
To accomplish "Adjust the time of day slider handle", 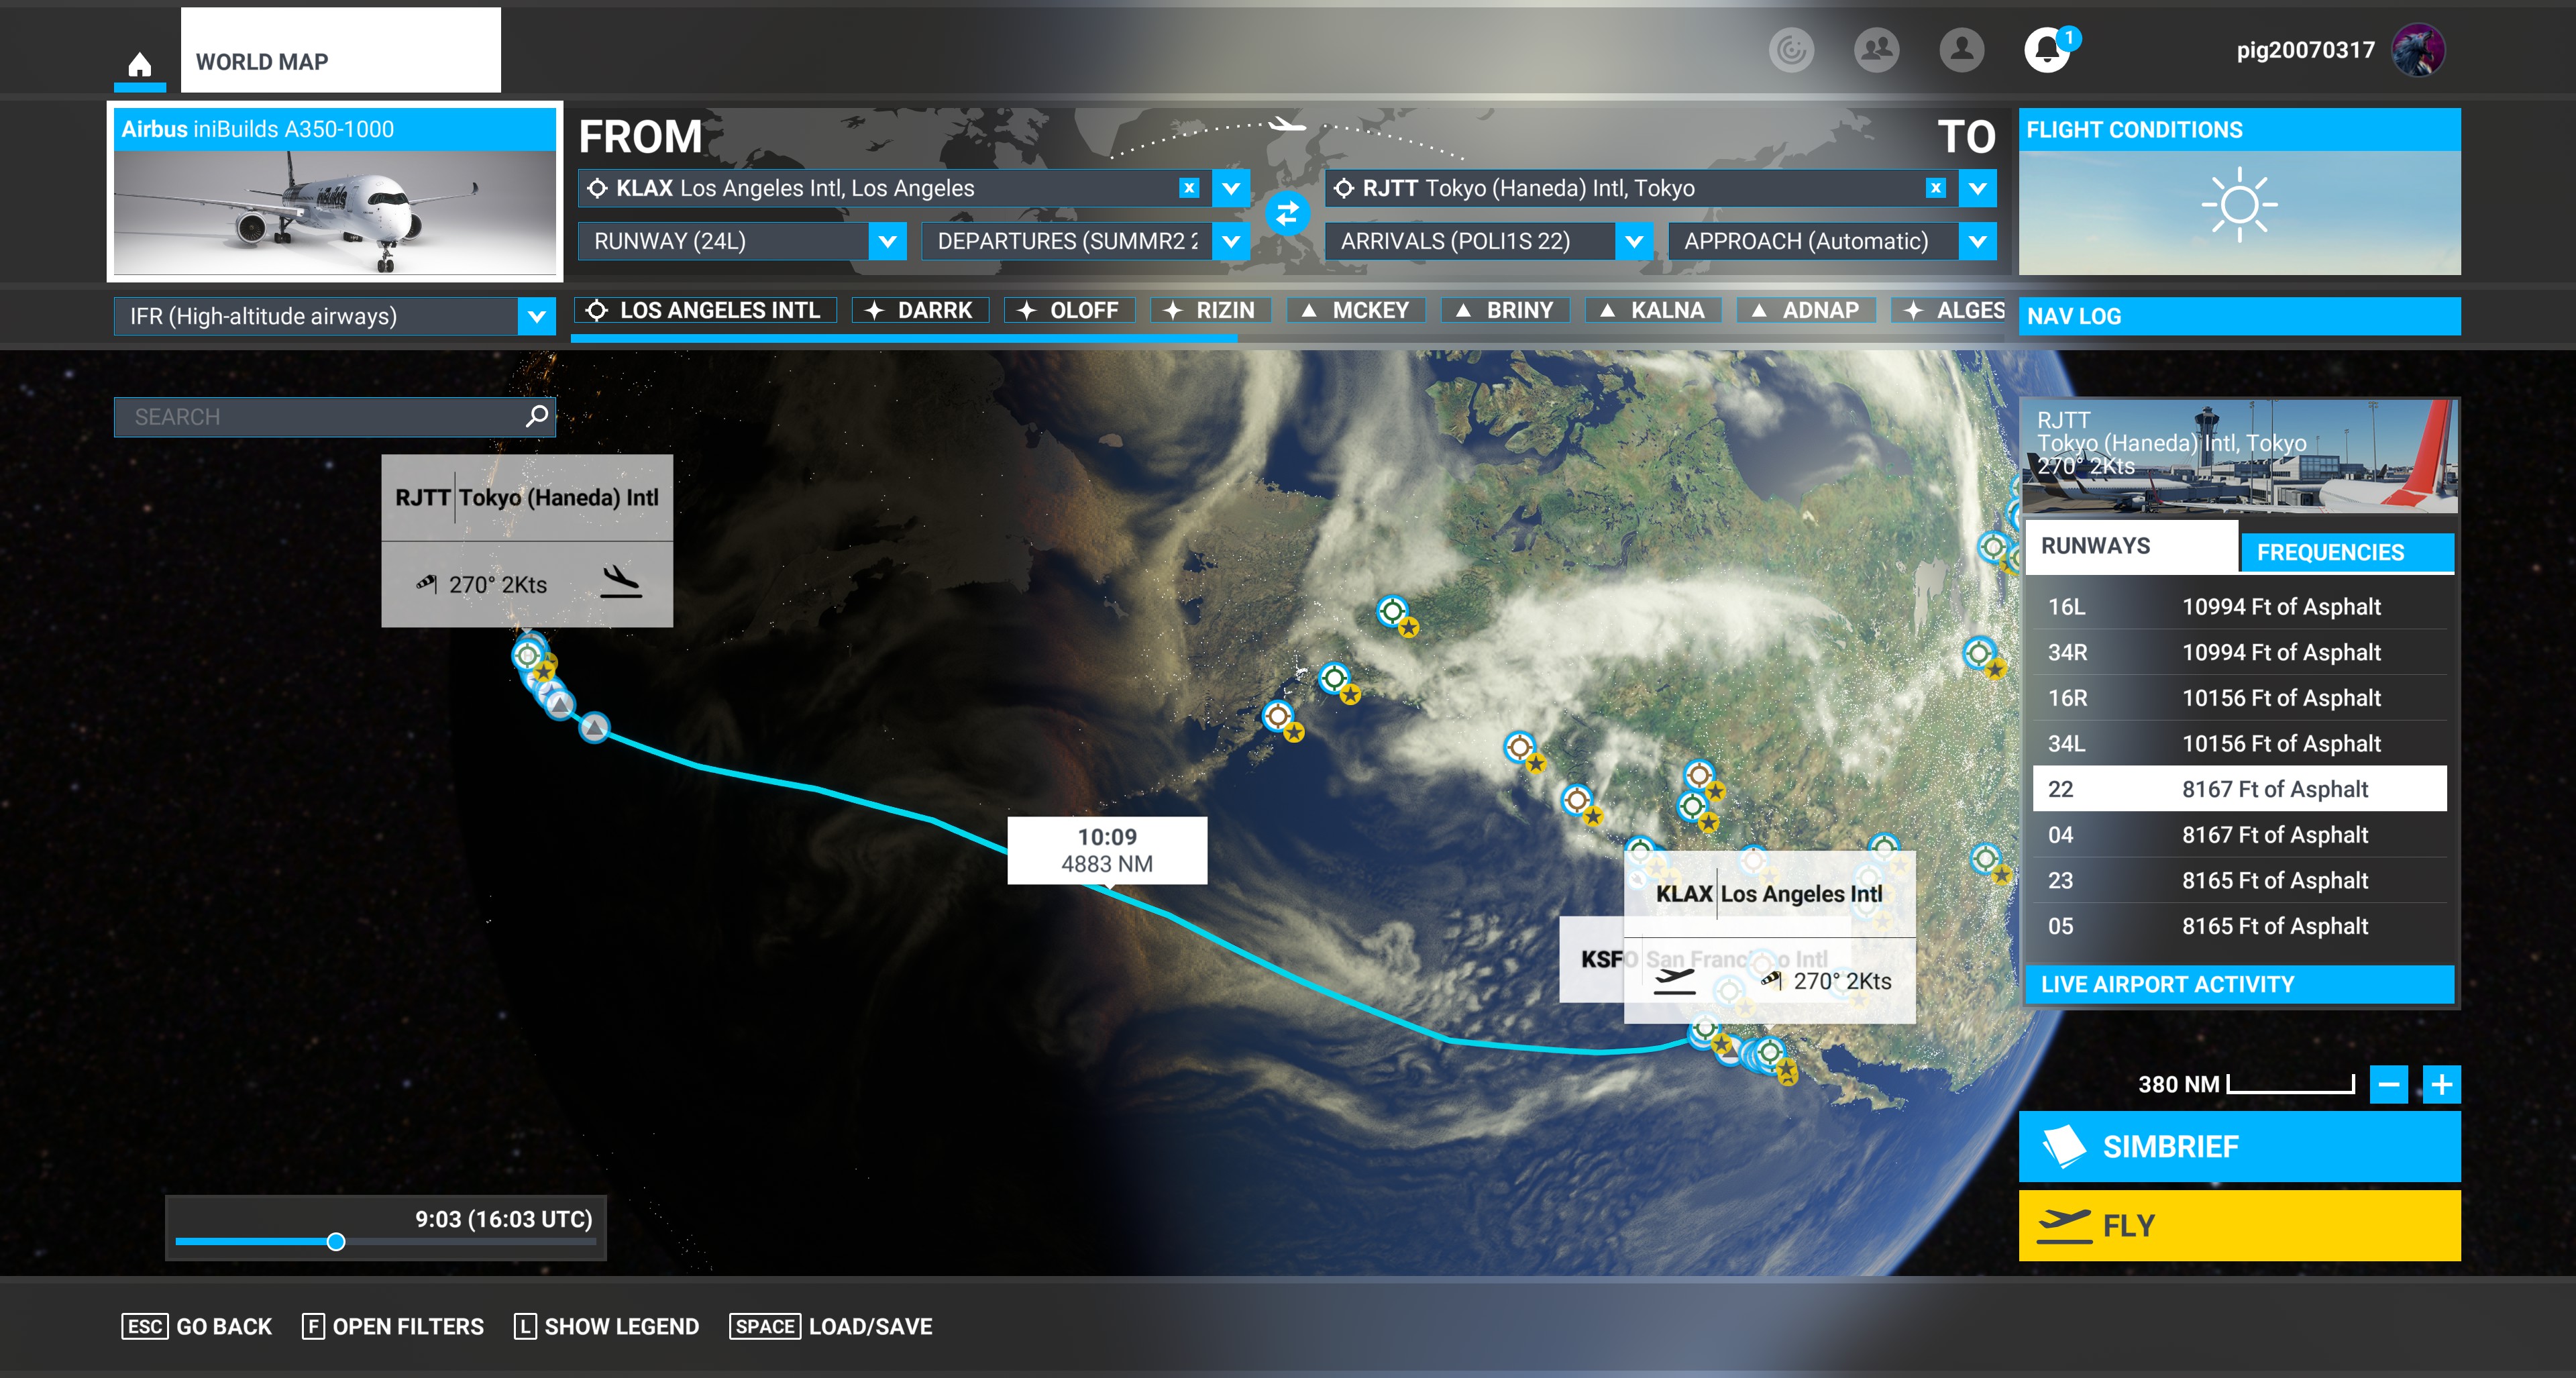I will tap(336, 1242).
